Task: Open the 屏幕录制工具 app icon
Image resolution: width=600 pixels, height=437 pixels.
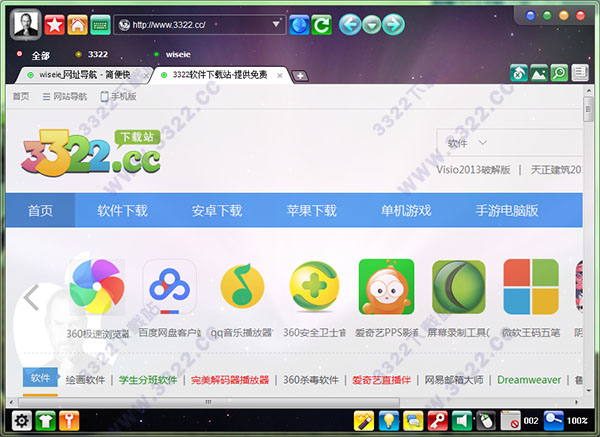Action: (x=459, y=287)
